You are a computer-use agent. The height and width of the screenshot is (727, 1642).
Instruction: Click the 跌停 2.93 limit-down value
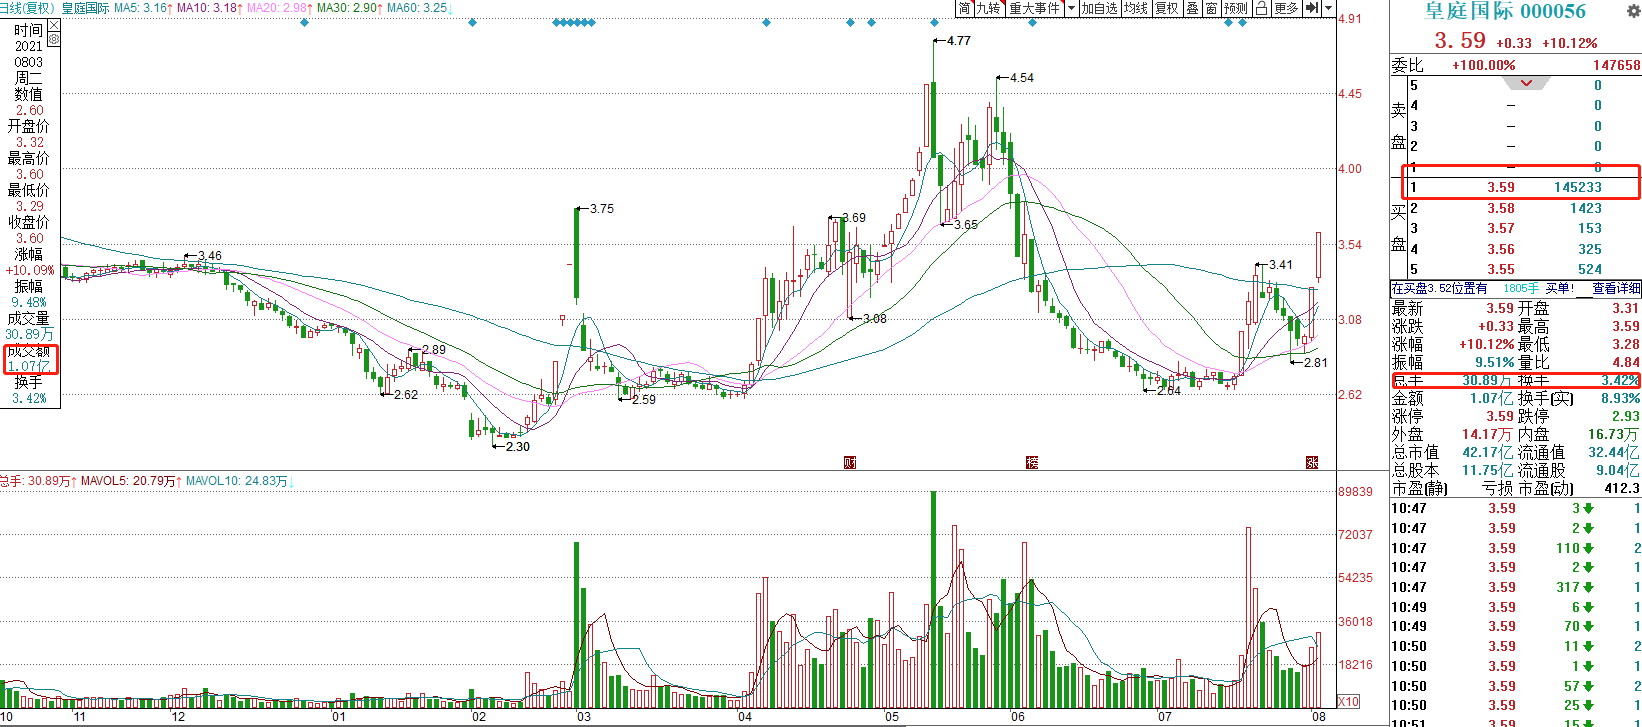click(1626, 416)
